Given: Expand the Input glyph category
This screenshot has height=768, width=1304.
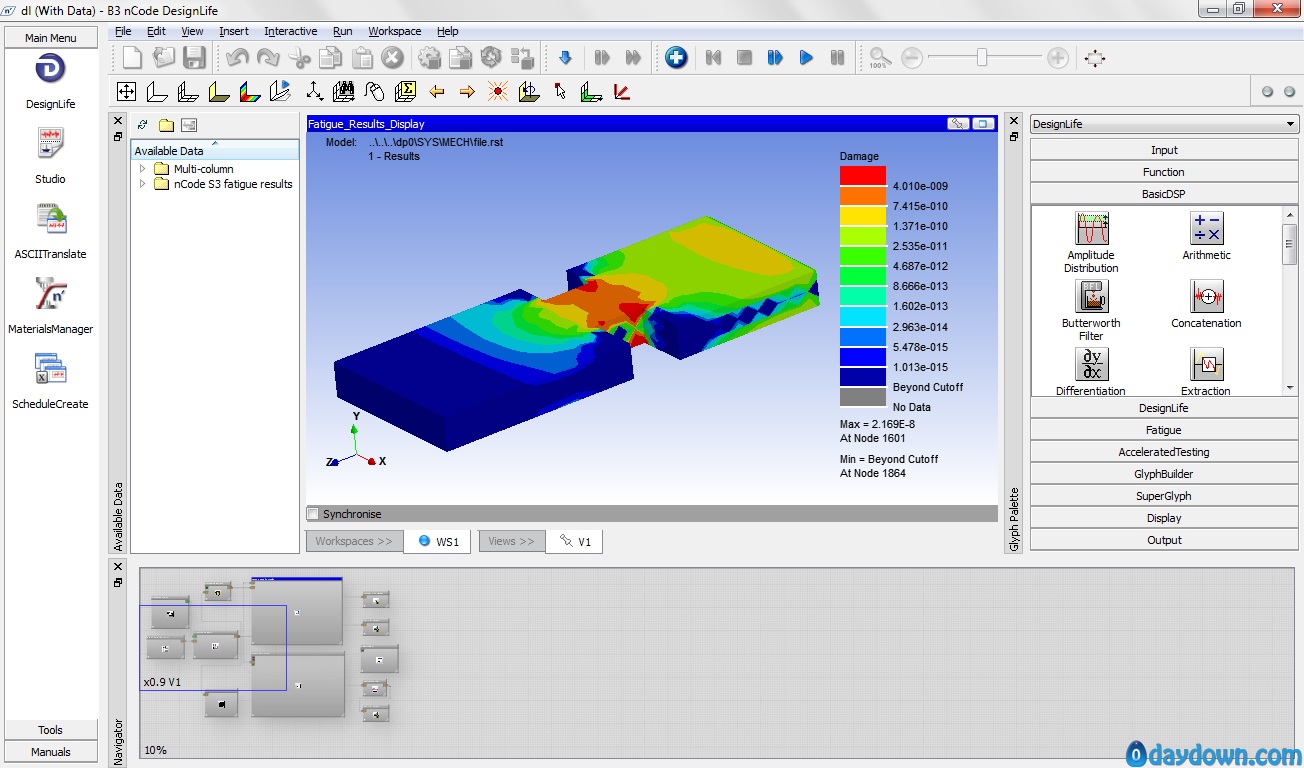Looking at the screenshot, I should [x=1164, y=150].
